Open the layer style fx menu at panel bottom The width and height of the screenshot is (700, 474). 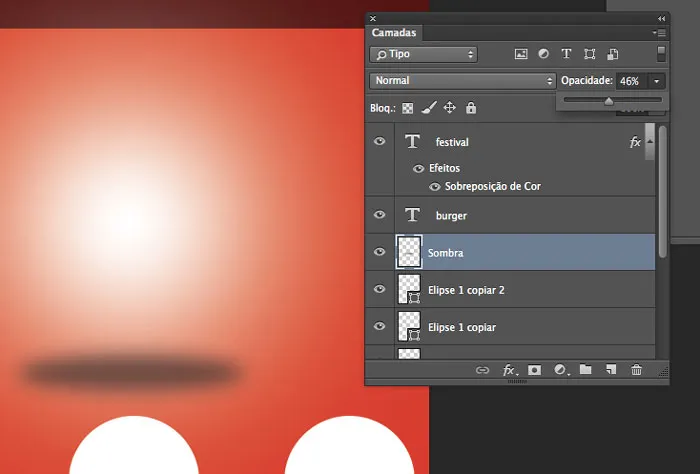(x=509, y=370)
